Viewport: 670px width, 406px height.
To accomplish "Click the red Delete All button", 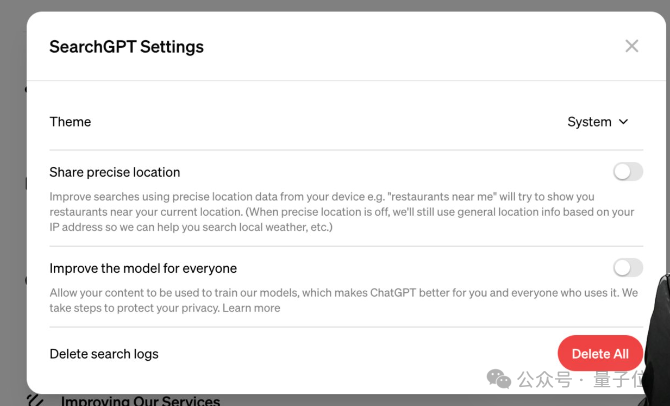I will point(600,353).
